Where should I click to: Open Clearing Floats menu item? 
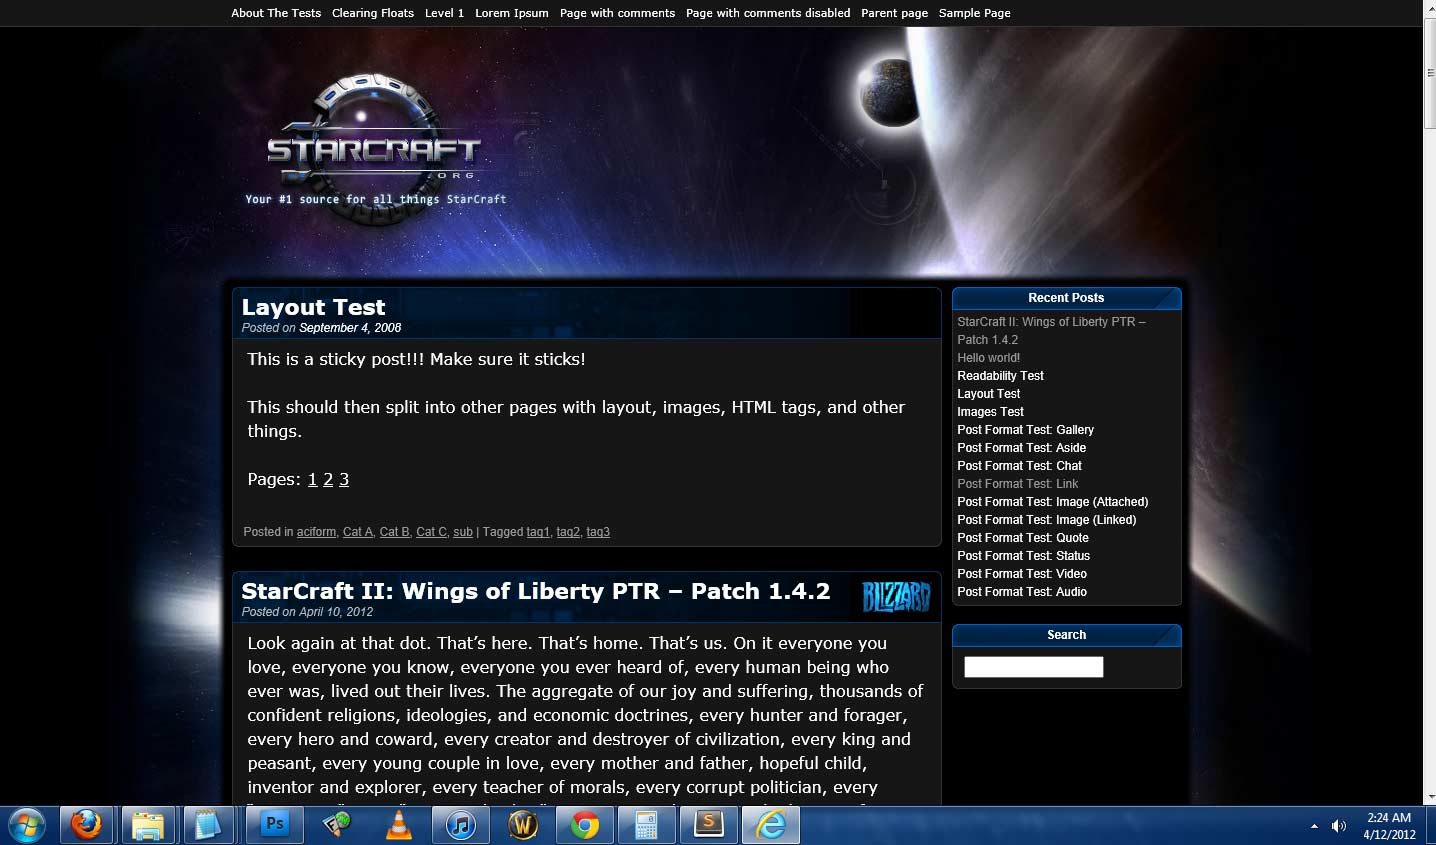pos(373,13)
